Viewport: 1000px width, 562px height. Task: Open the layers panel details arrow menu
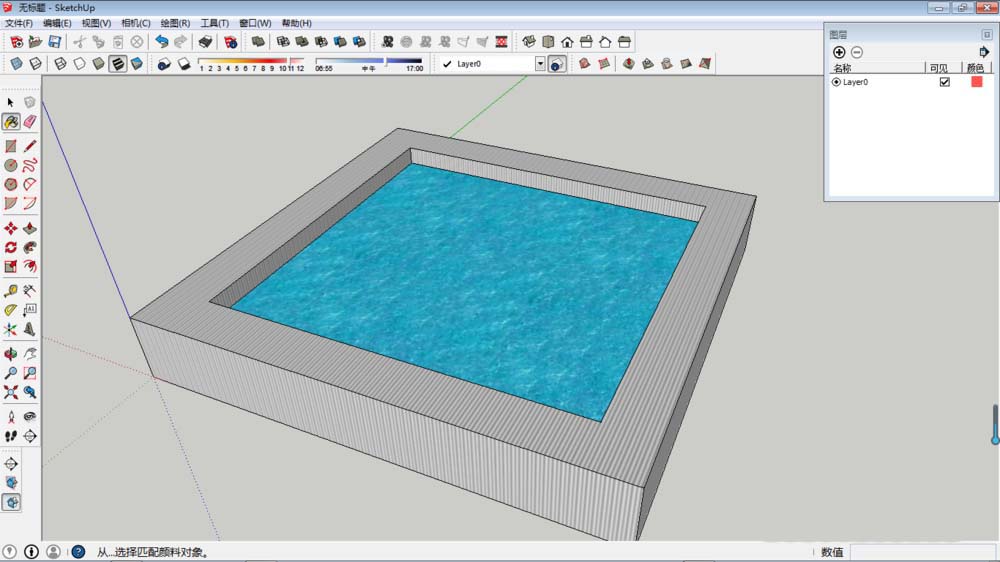(984, 52)
